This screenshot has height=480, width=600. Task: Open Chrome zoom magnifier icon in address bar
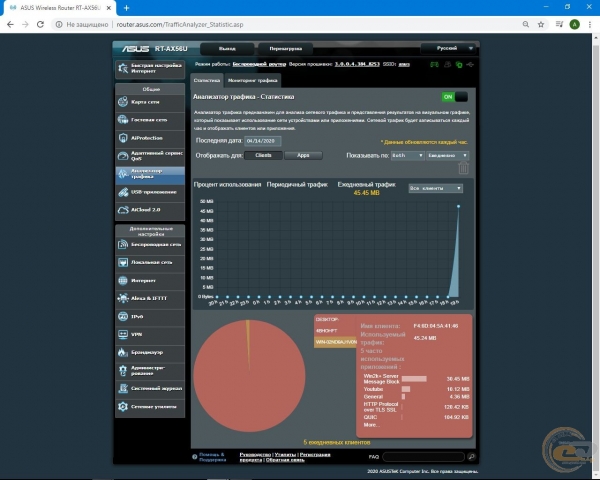coord(526,24)
